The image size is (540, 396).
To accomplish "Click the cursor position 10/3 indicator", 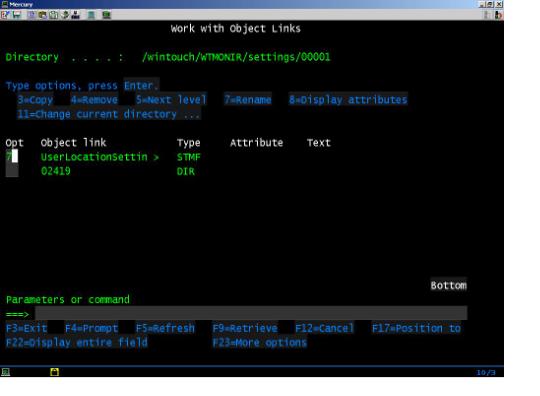I will tap(486, 372).
